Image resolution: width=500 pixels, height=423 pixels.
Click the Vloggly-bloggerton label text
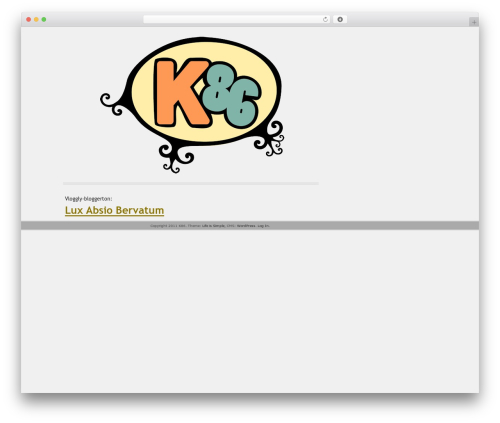point(88,199)
